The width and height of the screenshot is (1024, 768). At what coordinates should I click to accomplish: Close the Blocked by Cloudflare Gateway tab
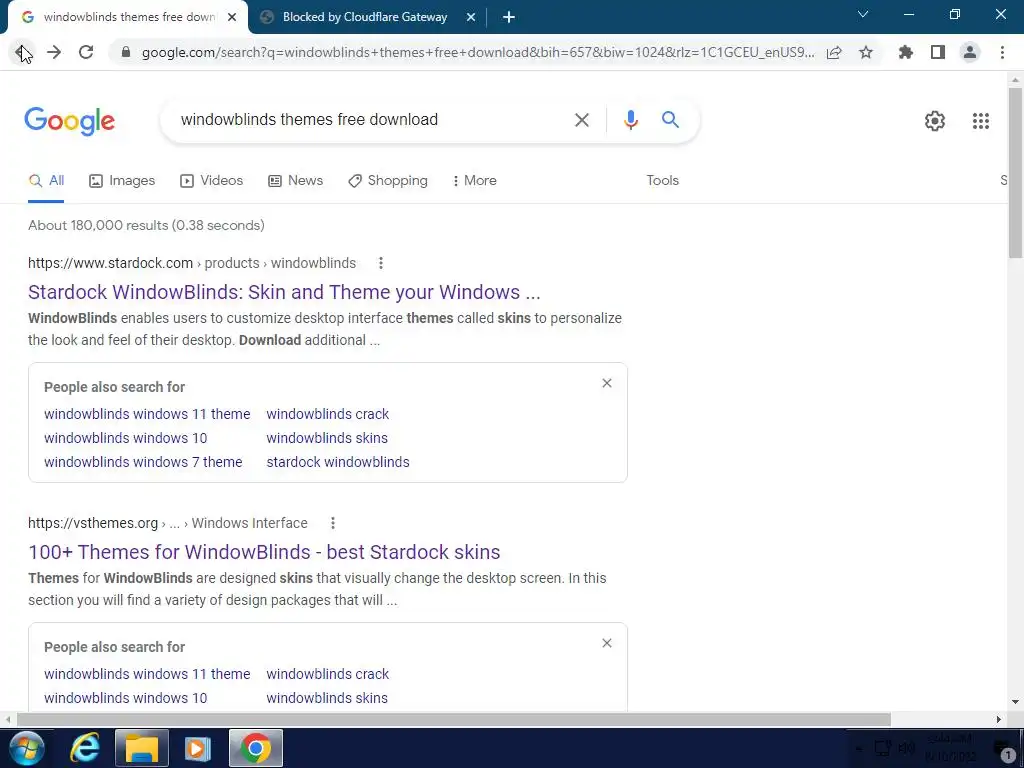click(471, 18)
